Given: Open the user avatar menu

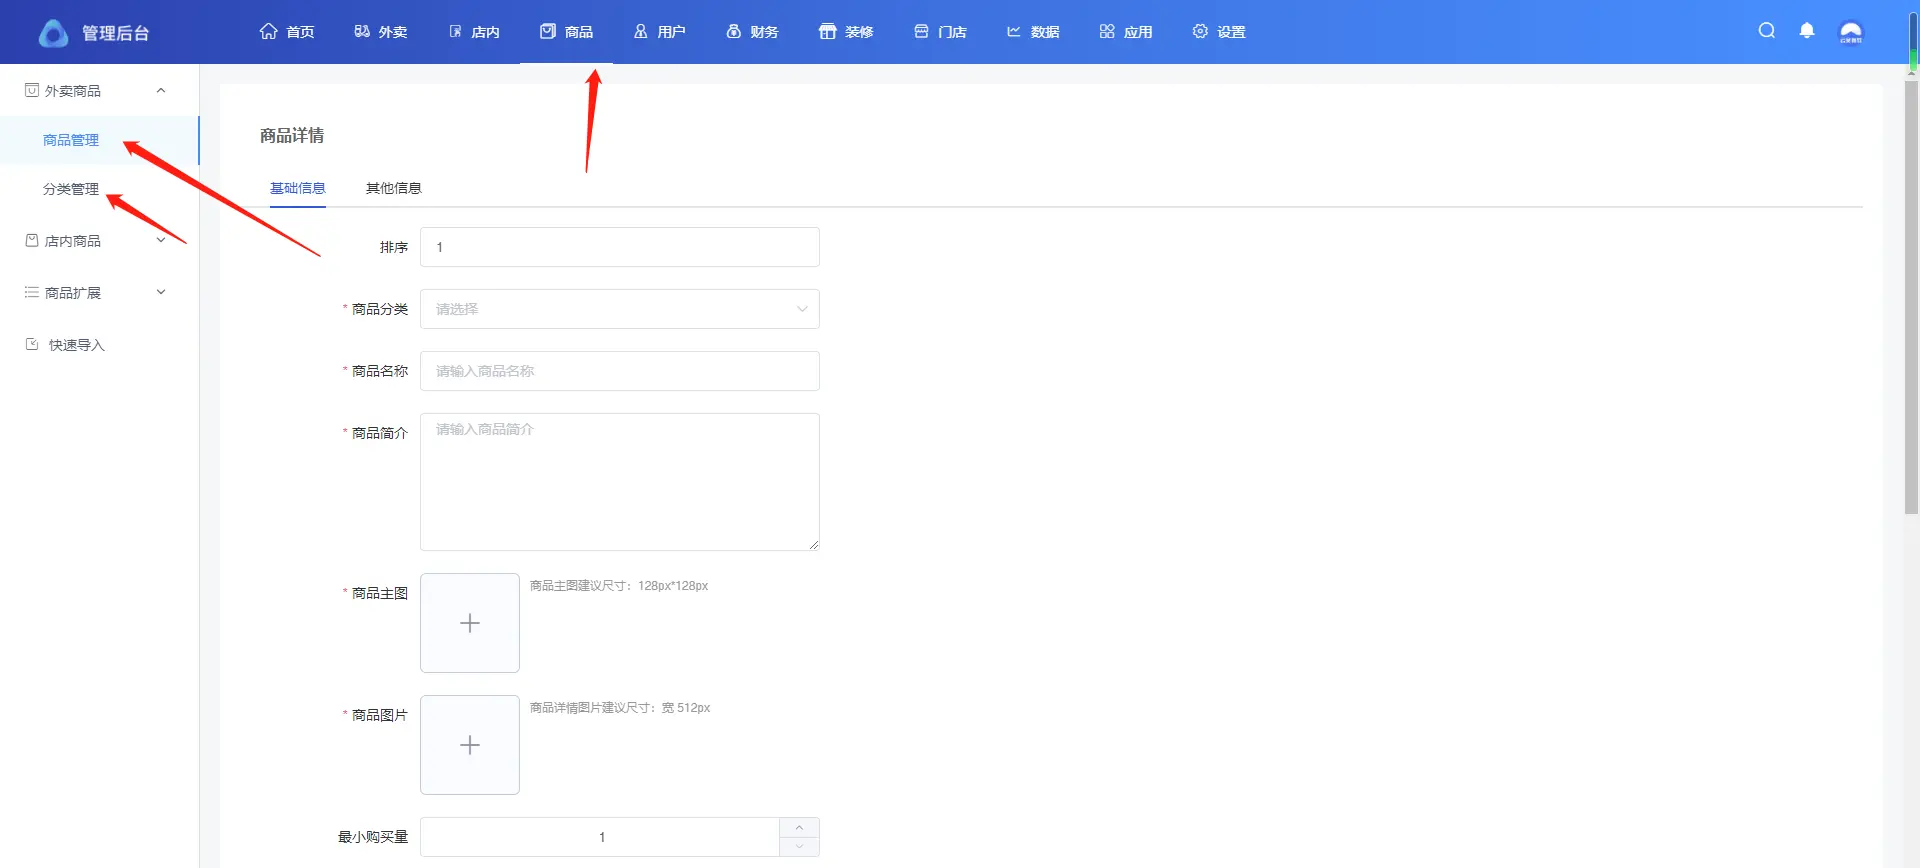Looking at the screenshot, I should point(1851,32).
